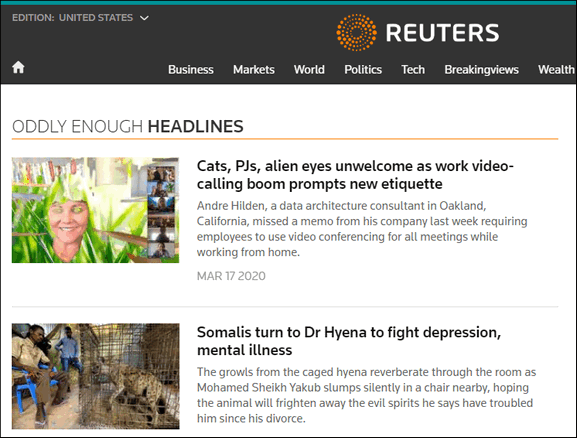The image size is (577, 438).
Task: Go to the Markets menu item
Action: click(254, 70)
